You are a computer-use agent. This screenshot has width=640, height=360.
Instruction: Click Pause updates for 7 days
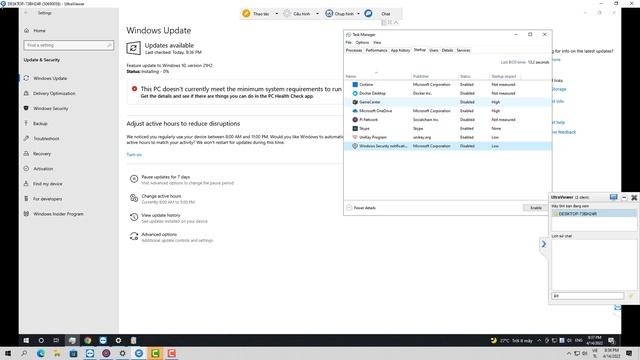(165, 177)
